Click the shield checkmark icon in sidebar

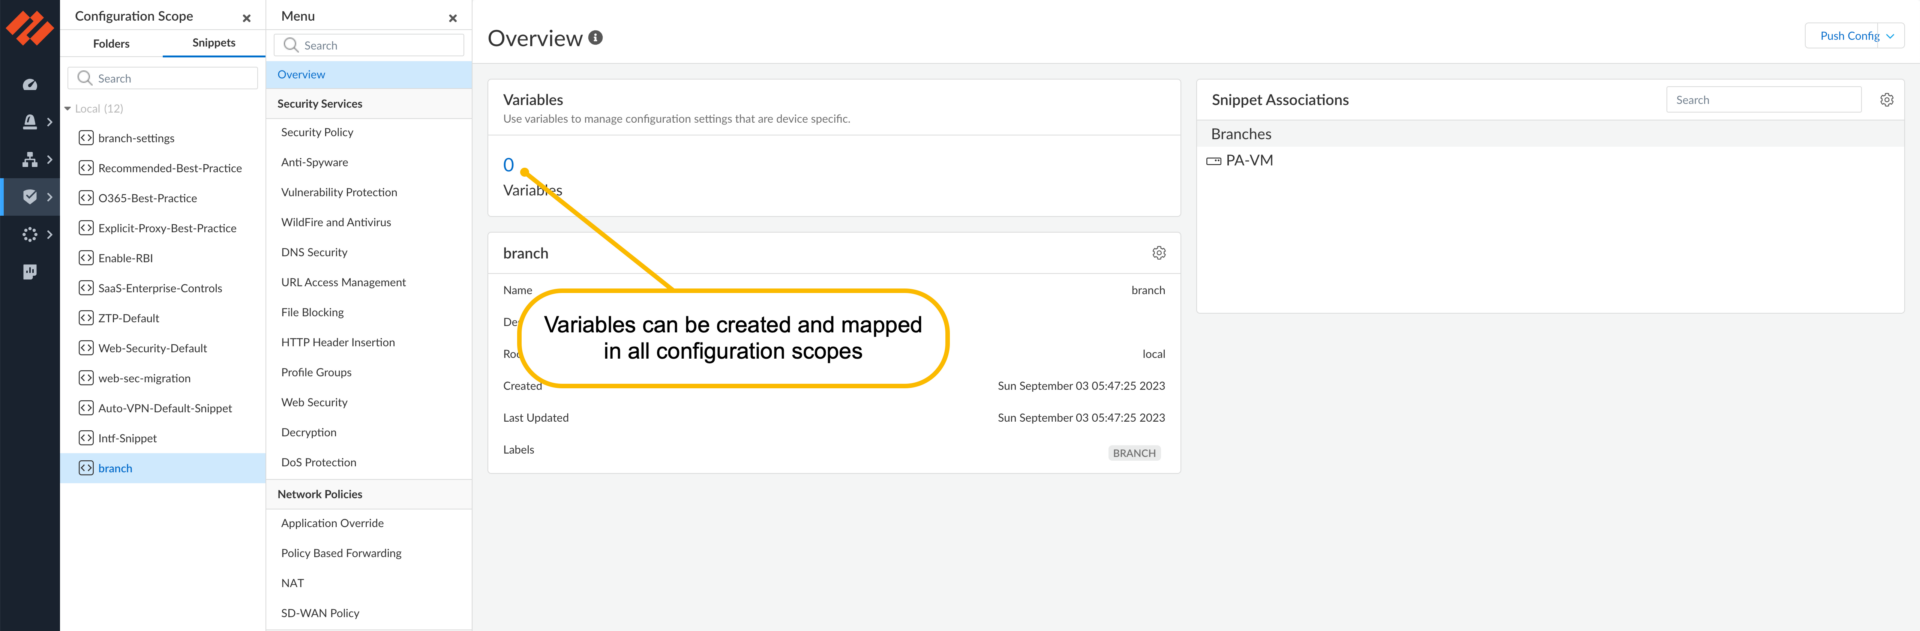[30, 197]
